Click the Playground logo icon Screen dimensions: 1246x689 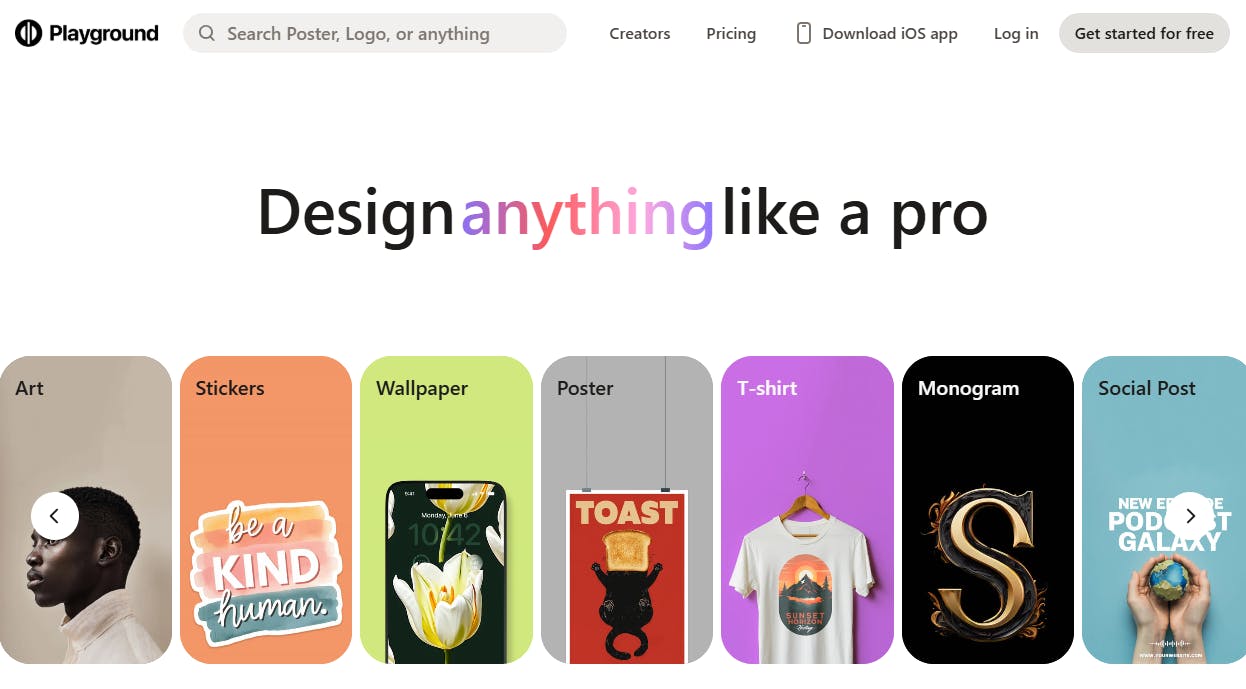[x=28, y=33]
